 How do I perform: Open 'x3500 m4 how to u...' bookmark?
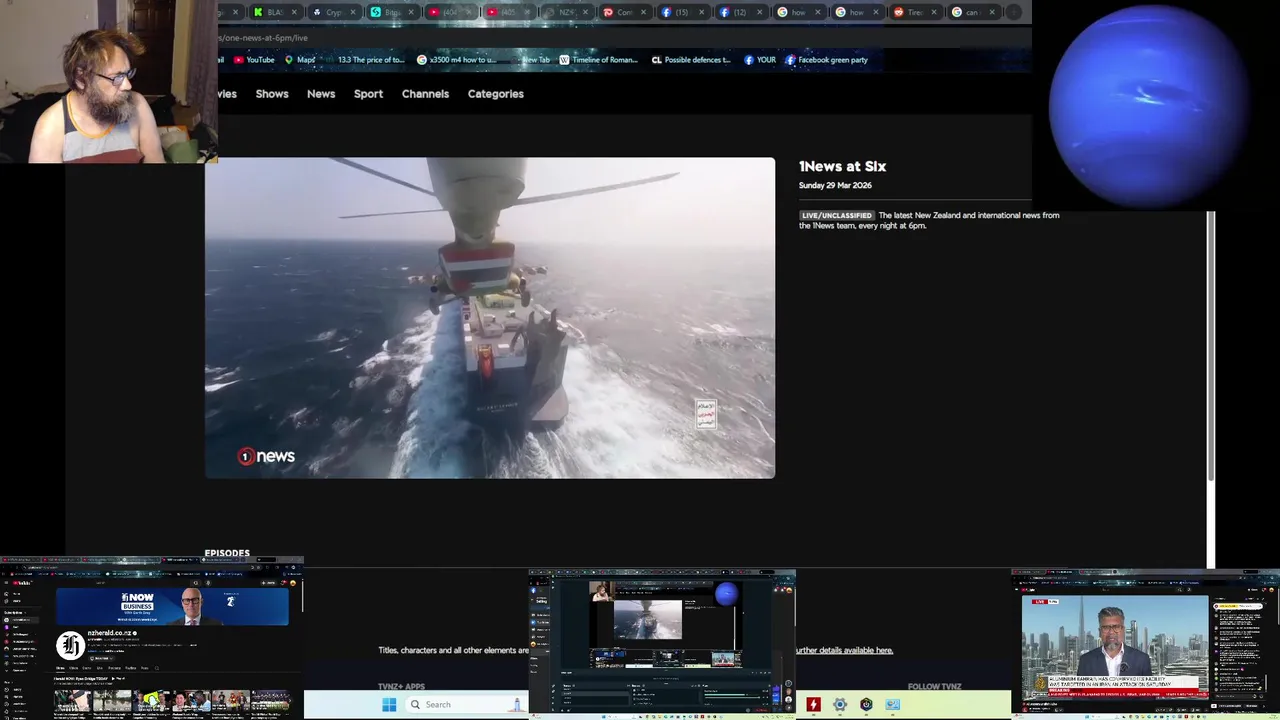tap(456, 60)
